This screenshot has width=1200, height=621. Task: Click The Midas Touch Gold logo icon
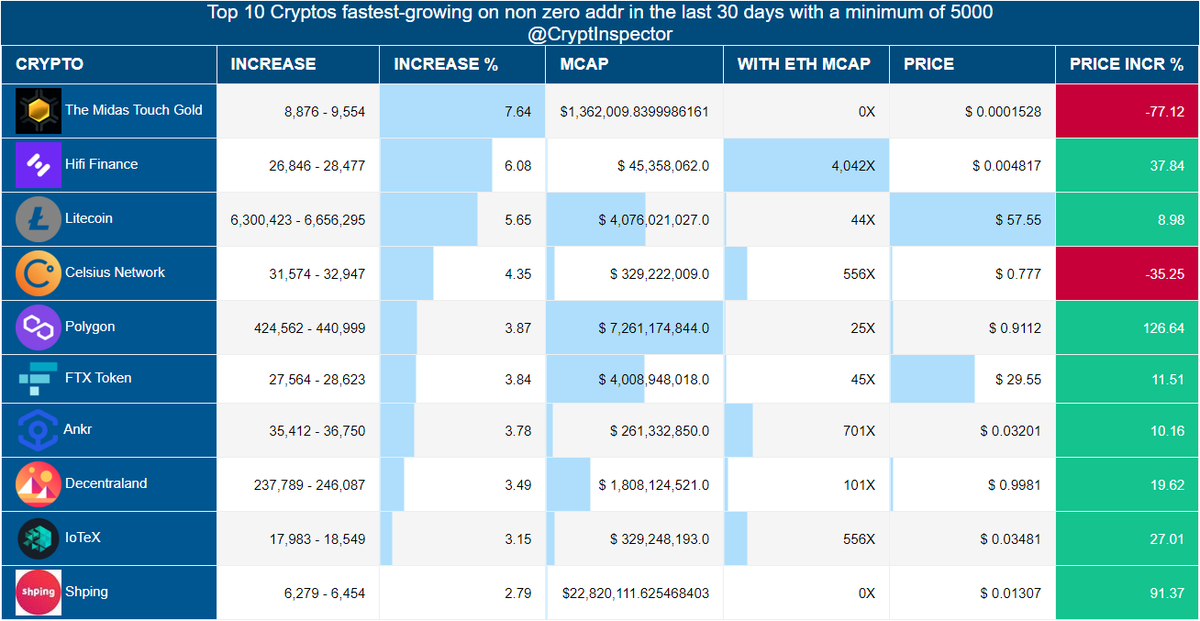click(39, 111)
